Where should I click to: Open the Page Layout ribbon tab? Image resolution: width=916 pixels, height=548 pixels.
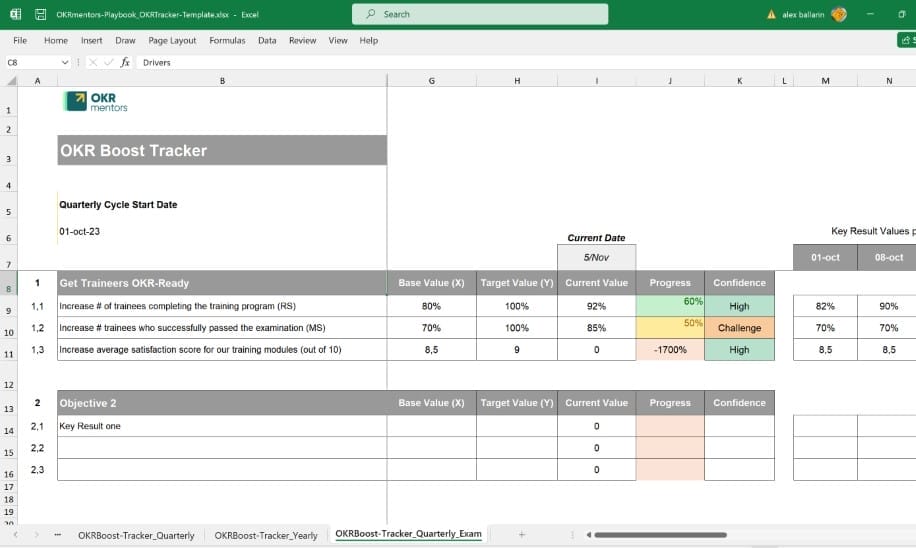(x=172, y=41)
